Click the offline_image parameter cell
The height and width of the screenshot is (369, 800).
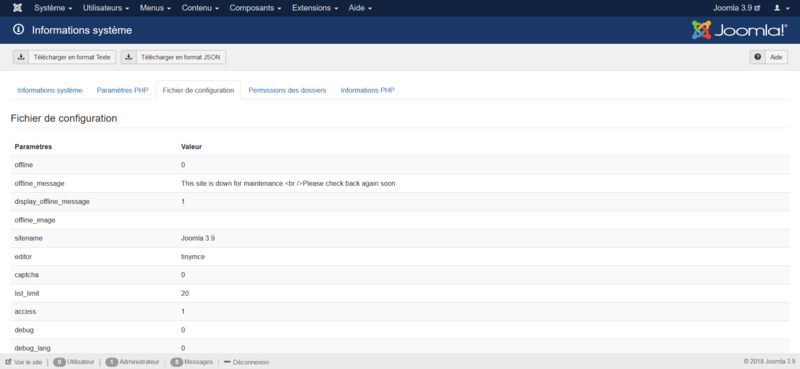click(x=35, y=220)
